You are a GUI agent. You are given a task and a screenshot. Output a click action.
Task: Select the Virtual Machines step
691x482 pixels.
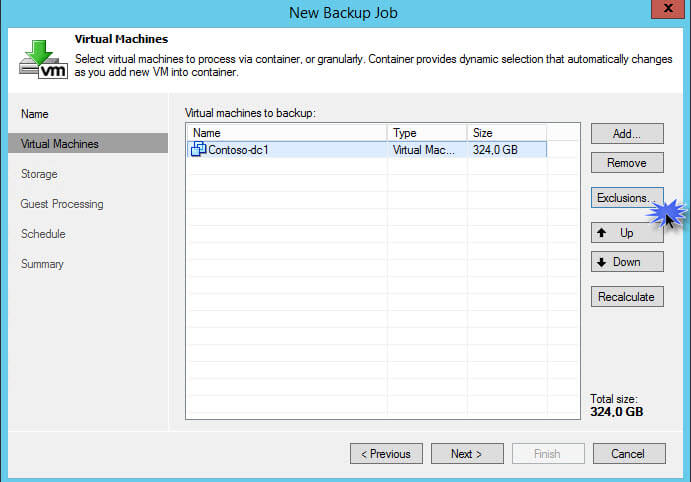tap(60, 144)
